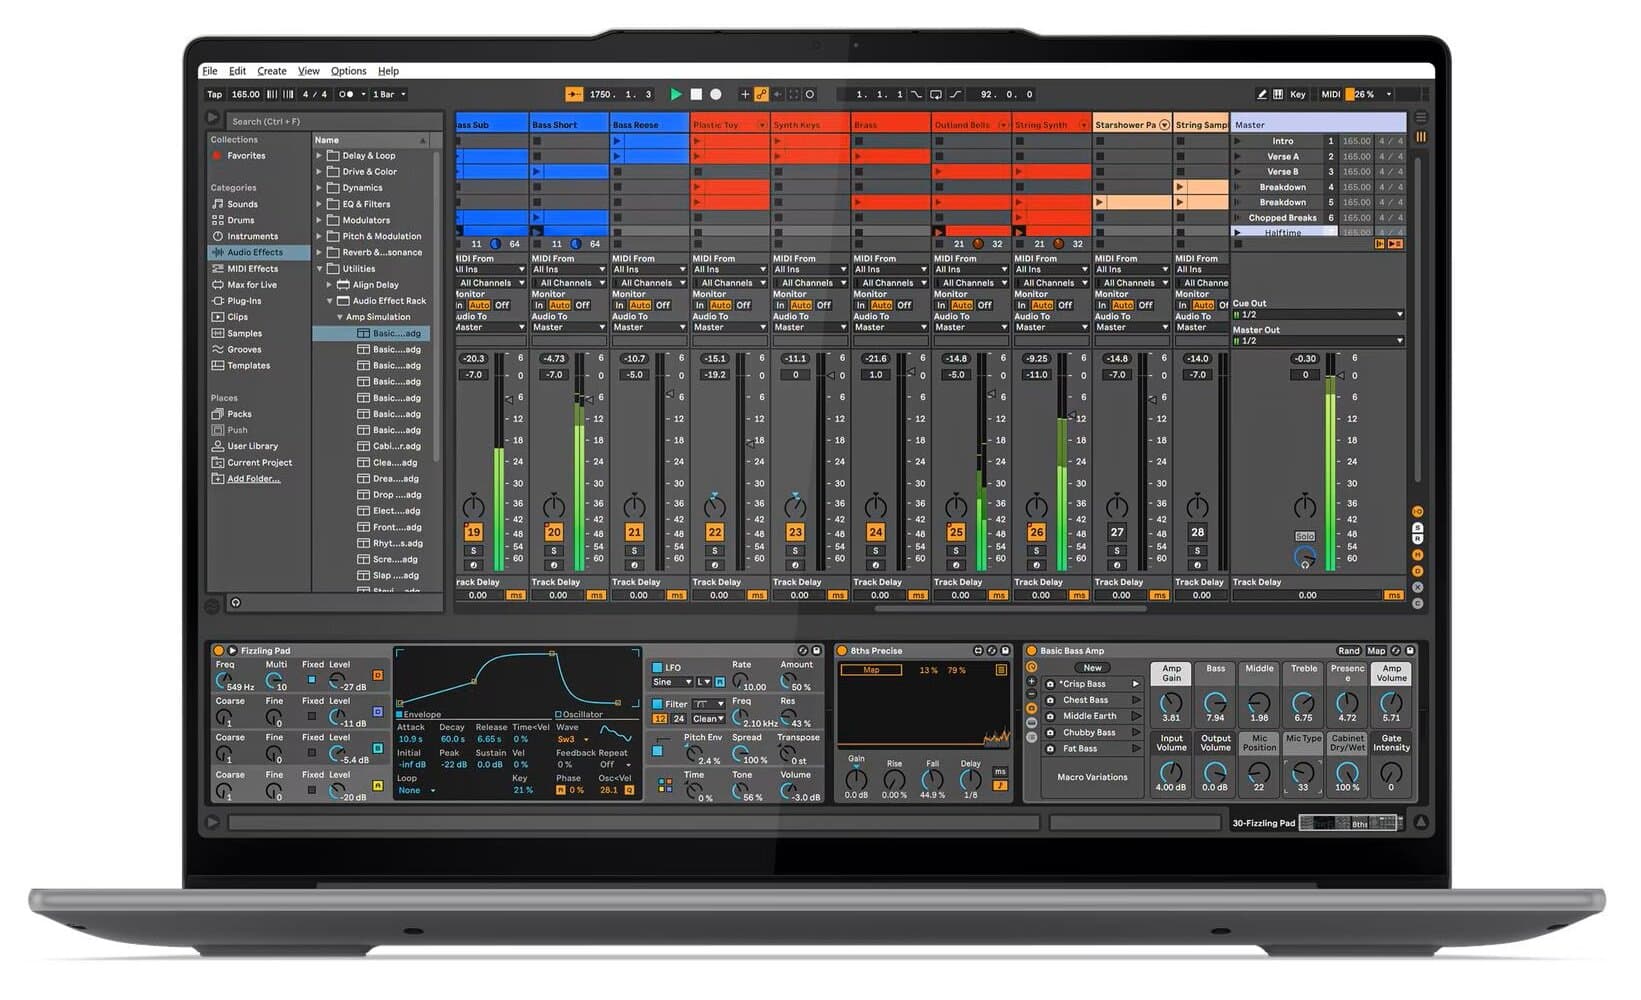This screenshot has width=1641, height=1000.
Task: Toggle the LFO on/off switch
Action: 657,667
